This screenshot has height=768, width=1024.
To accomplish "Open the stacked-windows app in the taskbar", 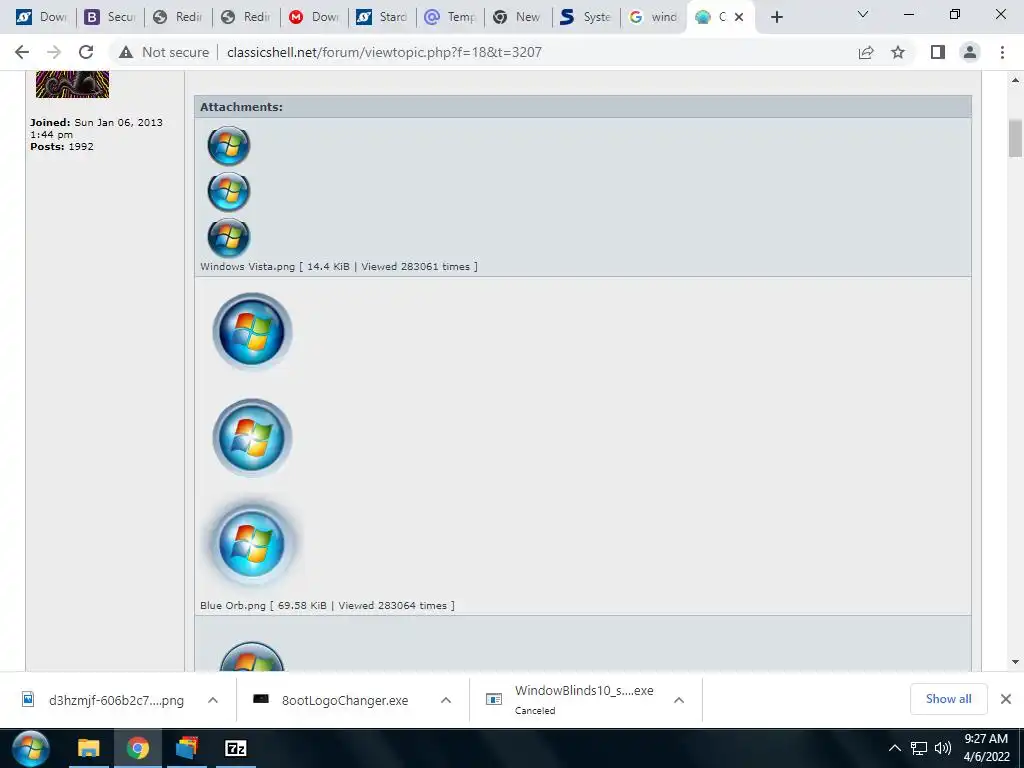I will point(187,748).
